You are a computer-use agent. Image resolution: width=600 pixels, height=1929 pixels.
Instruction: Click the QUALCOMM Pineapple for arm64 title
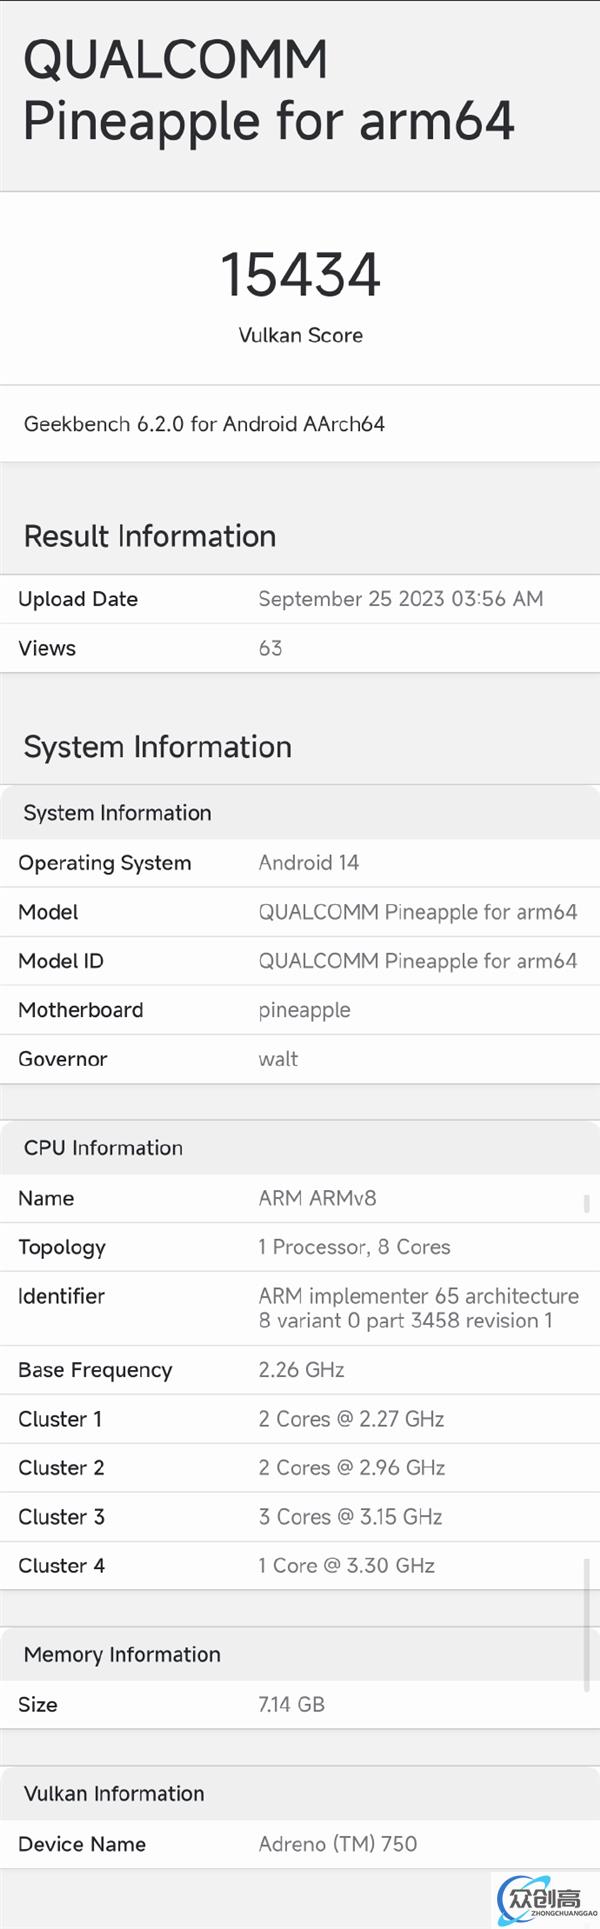pyautogui.click(x=268, y=90)
